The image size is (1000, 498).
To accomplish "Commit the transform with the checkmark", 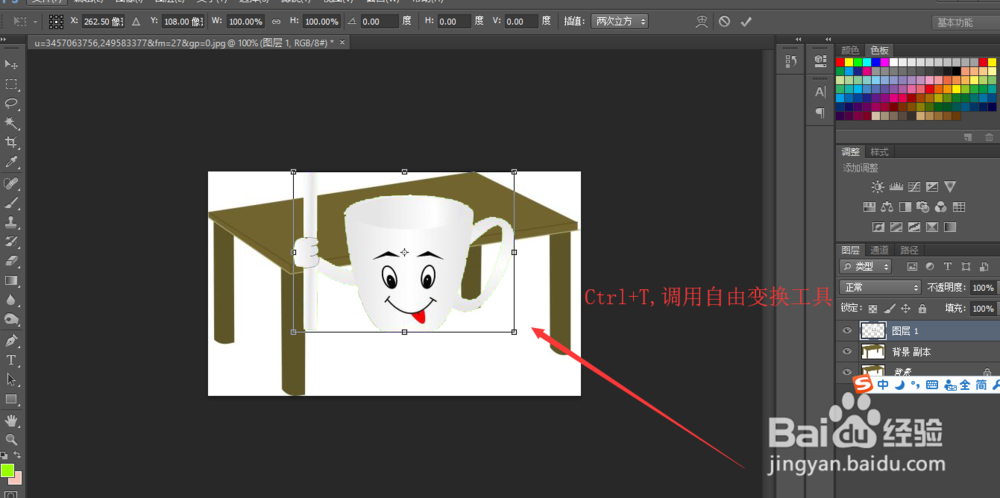I will coord(746,22).
